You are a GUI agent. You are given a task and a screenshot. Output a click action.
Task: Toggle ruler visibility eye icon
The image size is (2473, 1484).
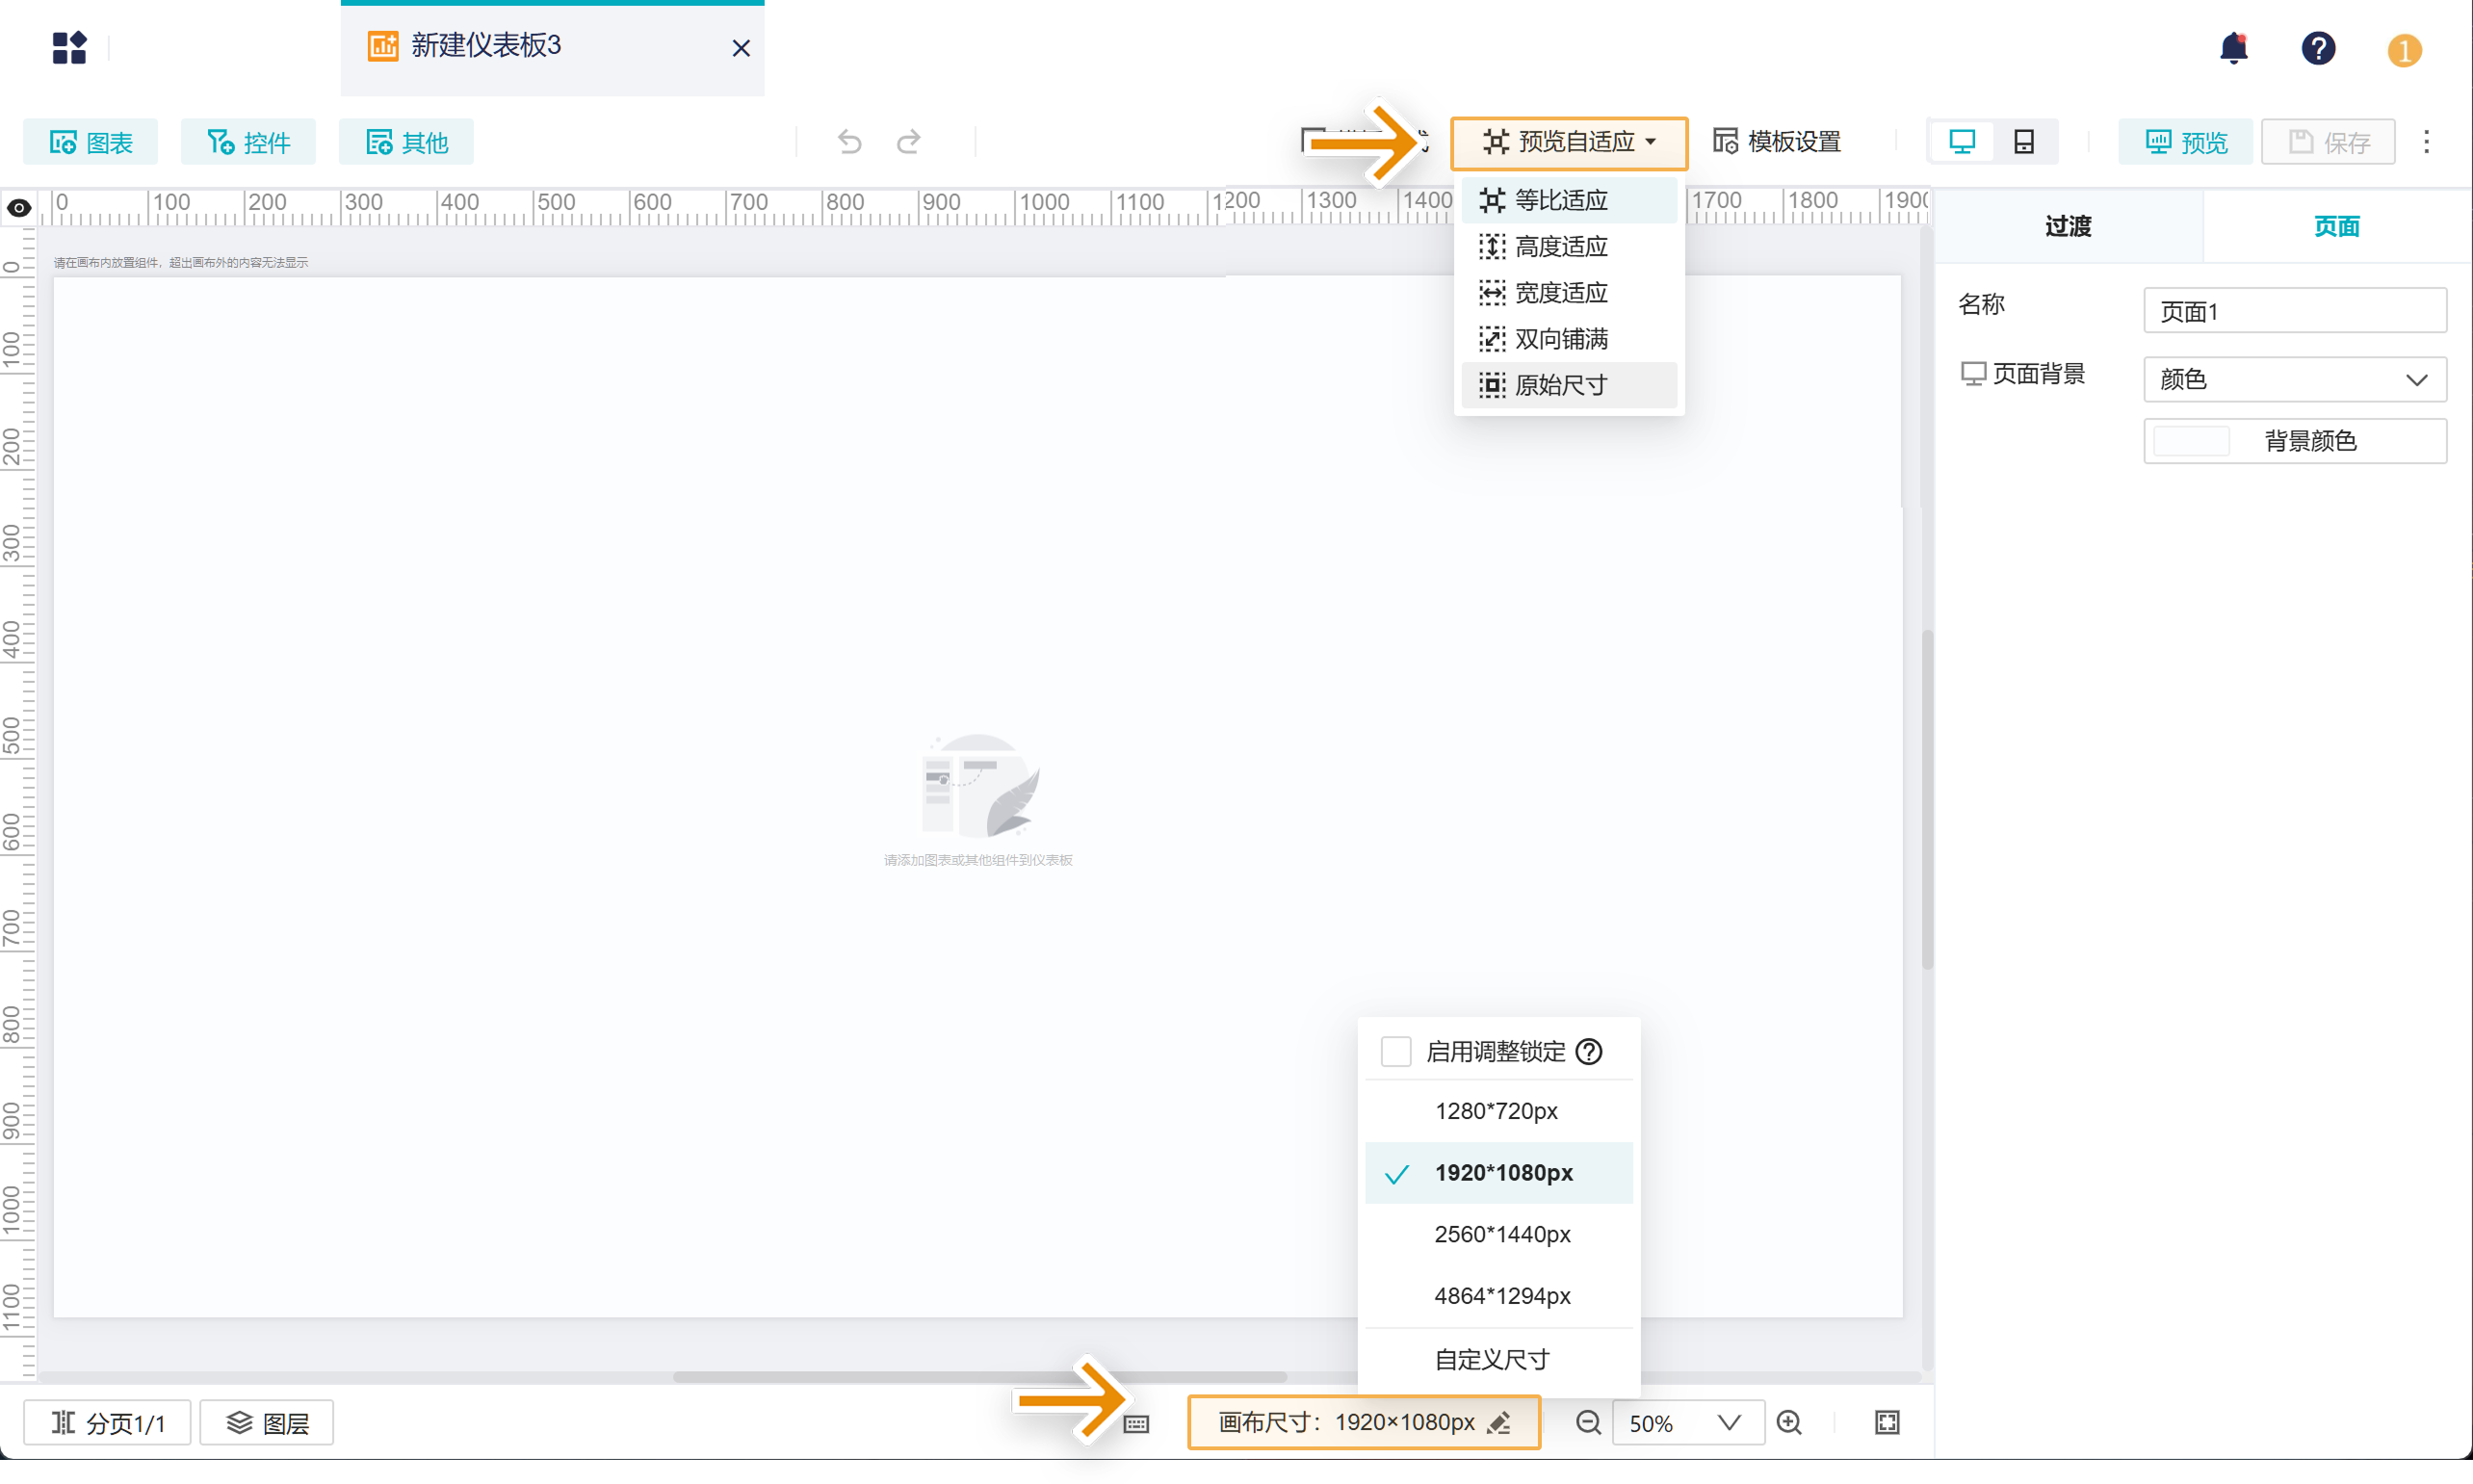(x=19, y=208)
